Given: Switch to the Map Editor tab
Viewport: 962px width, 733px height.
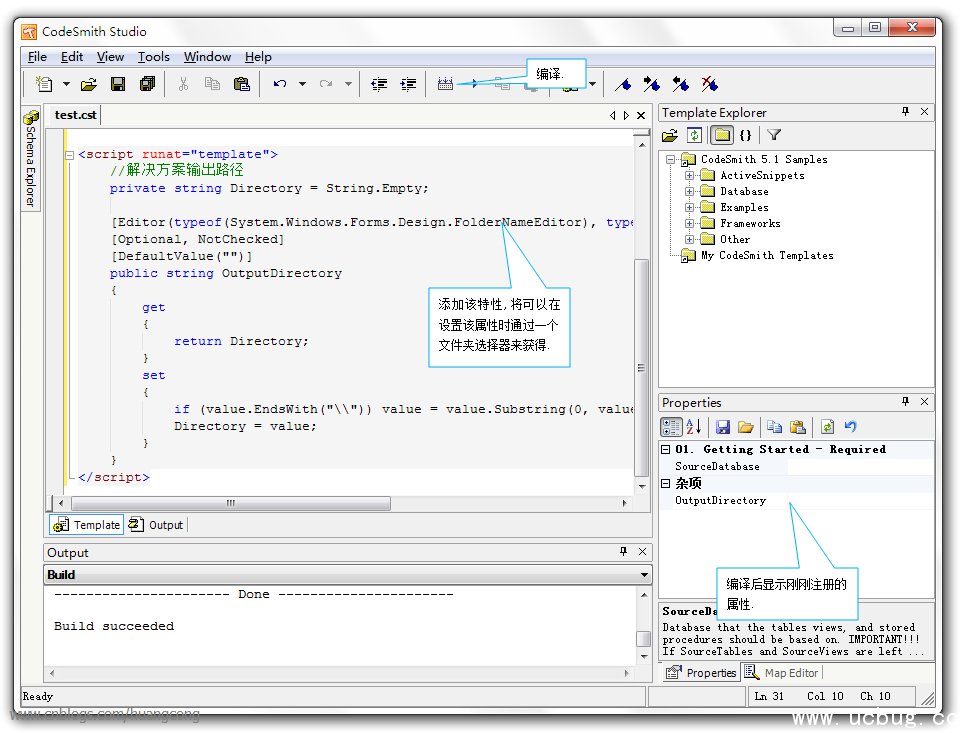Looking at the screenshot, I should tap(782, 673).
